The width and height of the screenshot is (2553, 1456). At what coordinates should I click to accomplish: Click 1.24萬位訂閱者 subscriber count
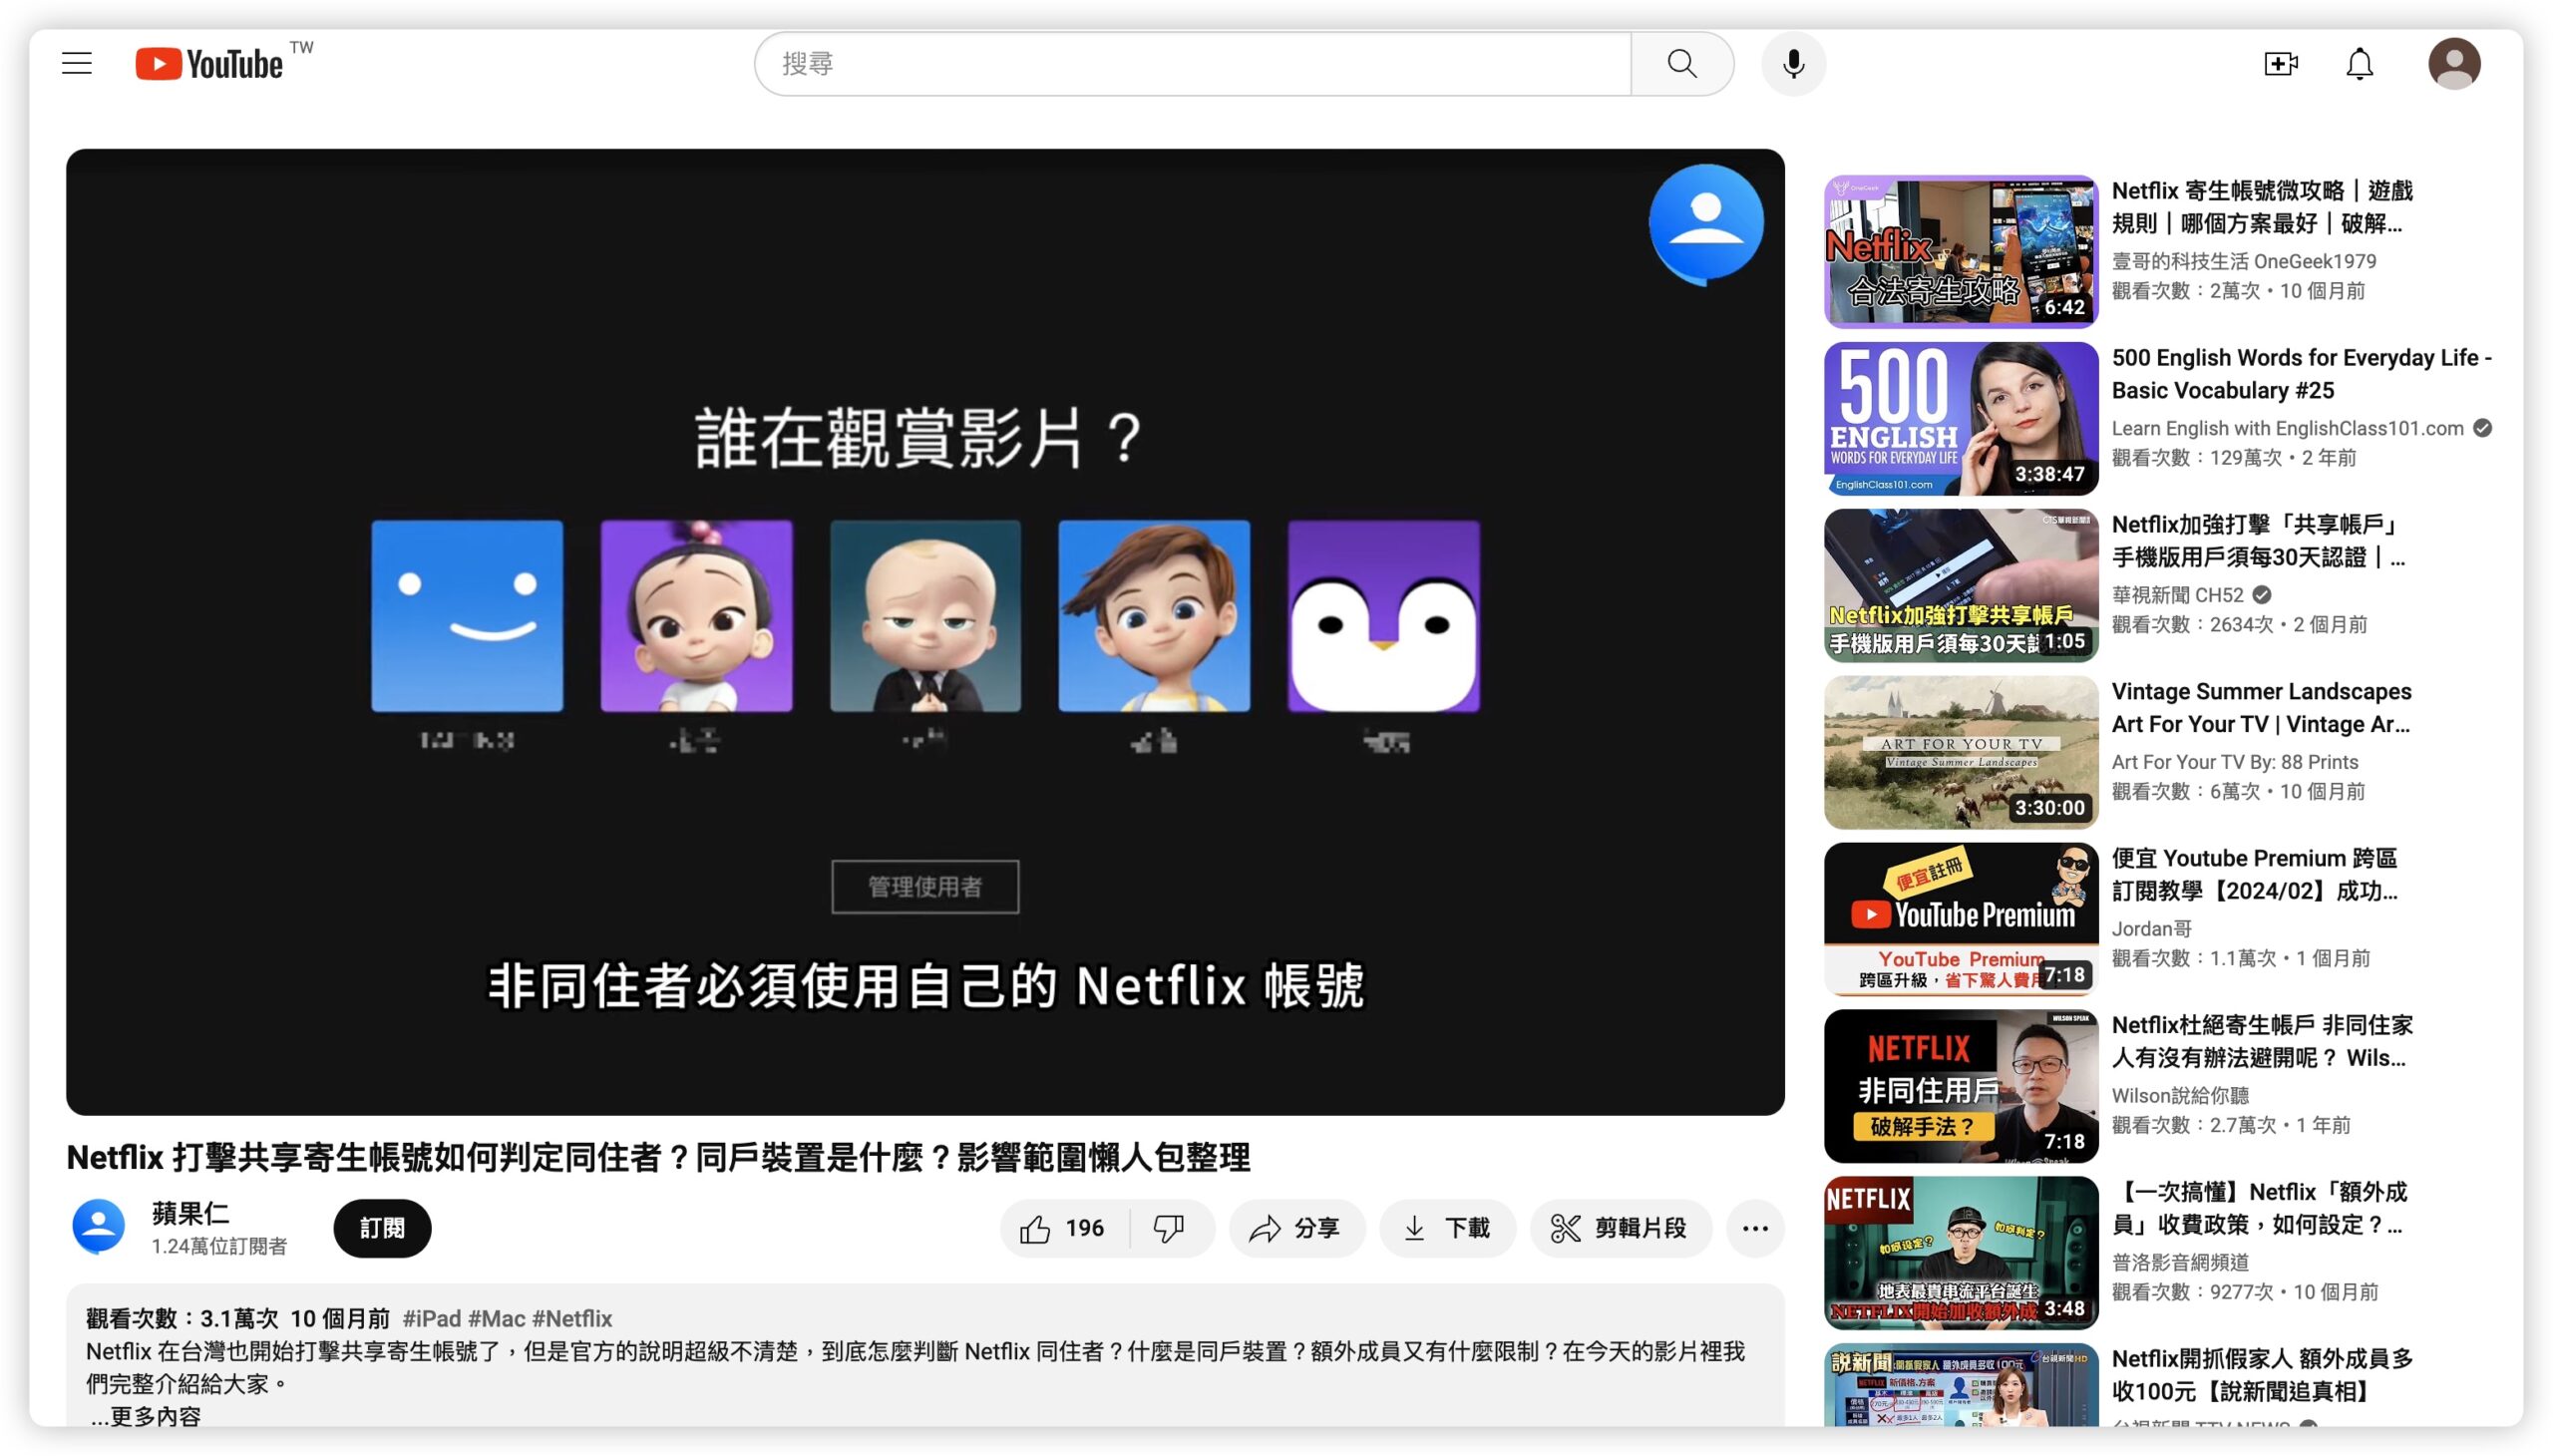tap(219, 1246)
